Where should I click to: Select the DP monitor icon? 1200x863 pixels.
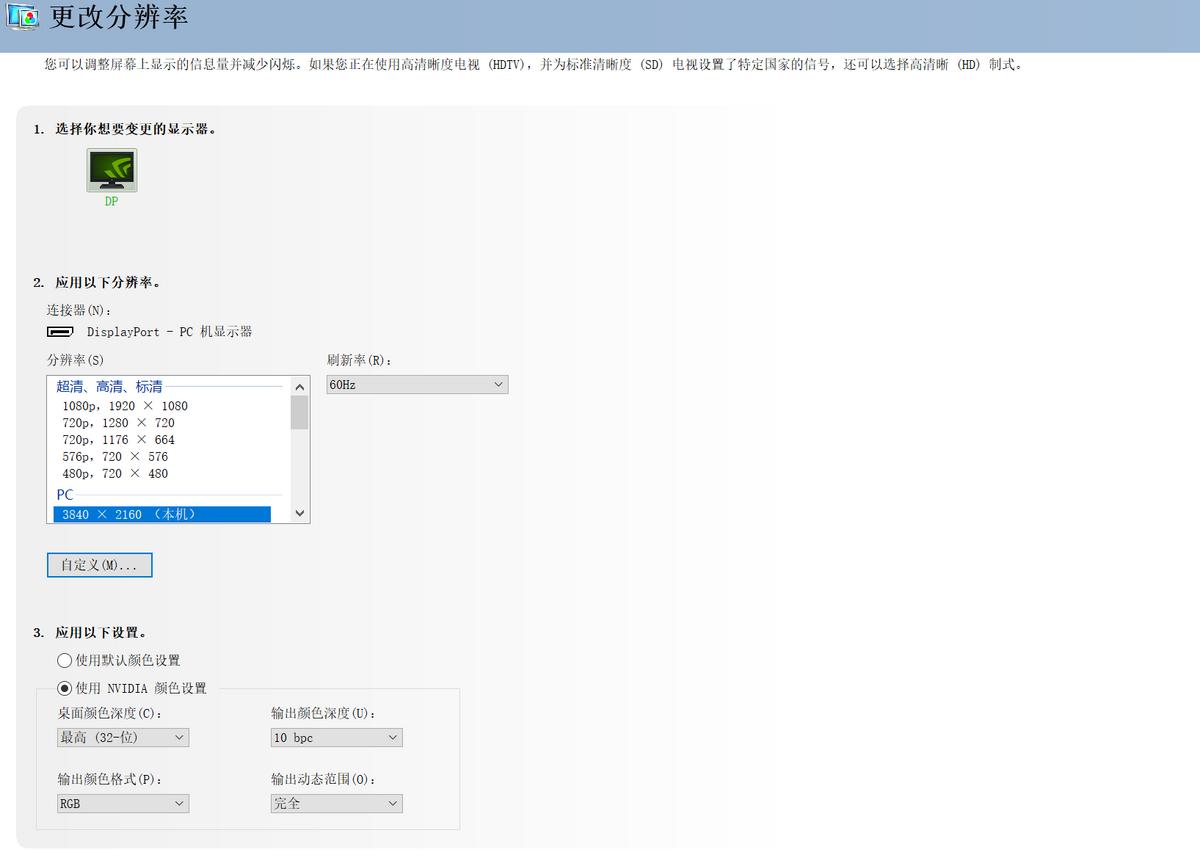click(112, 170)
